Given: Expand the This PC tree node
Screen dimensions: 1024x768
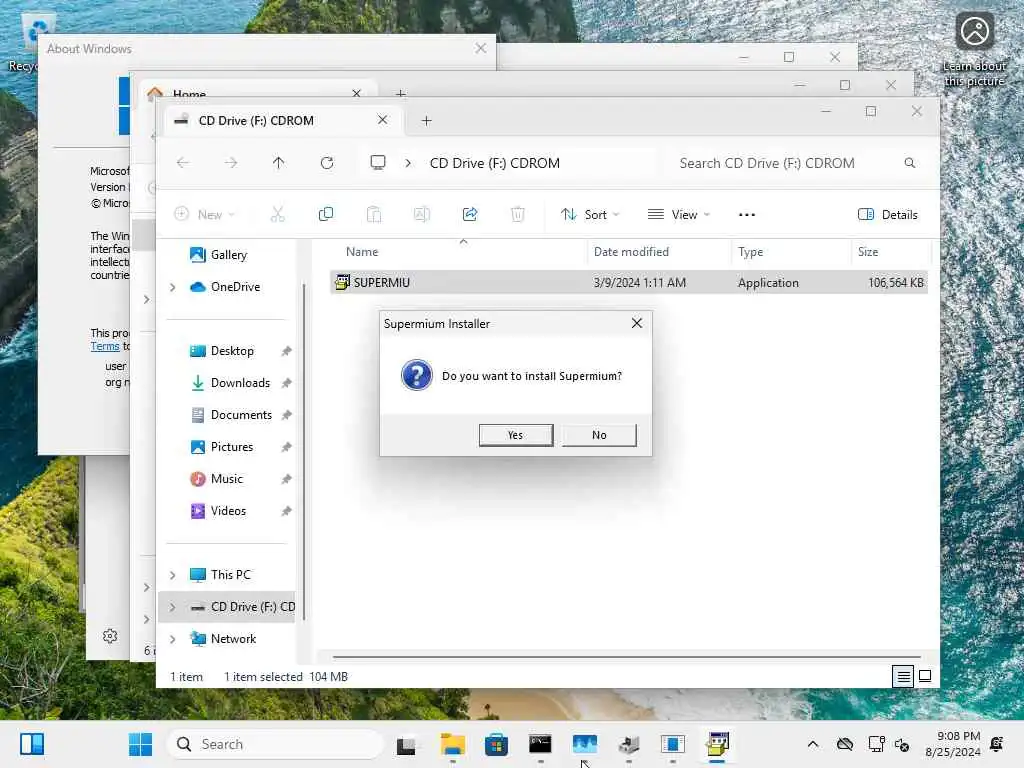Looking at the screenshot, I should point(172,575).
